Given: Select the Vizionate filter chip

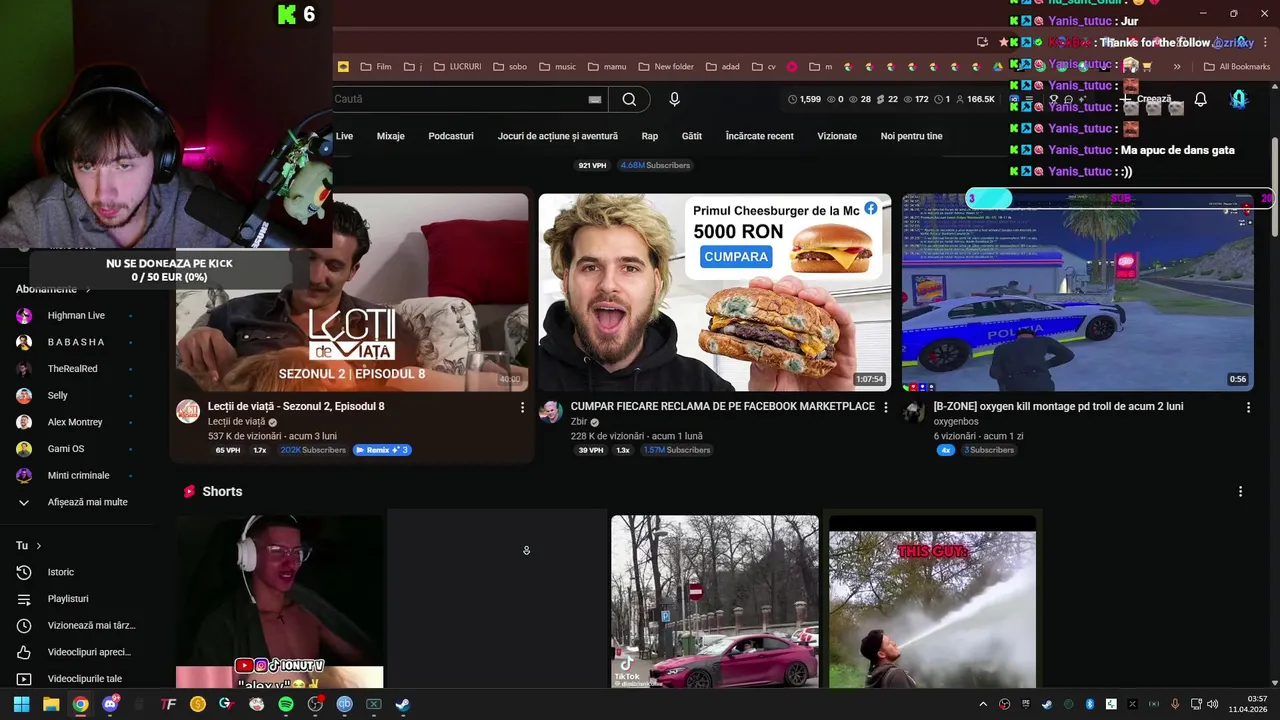Looking at the screenshot, I should click(837, 136).
